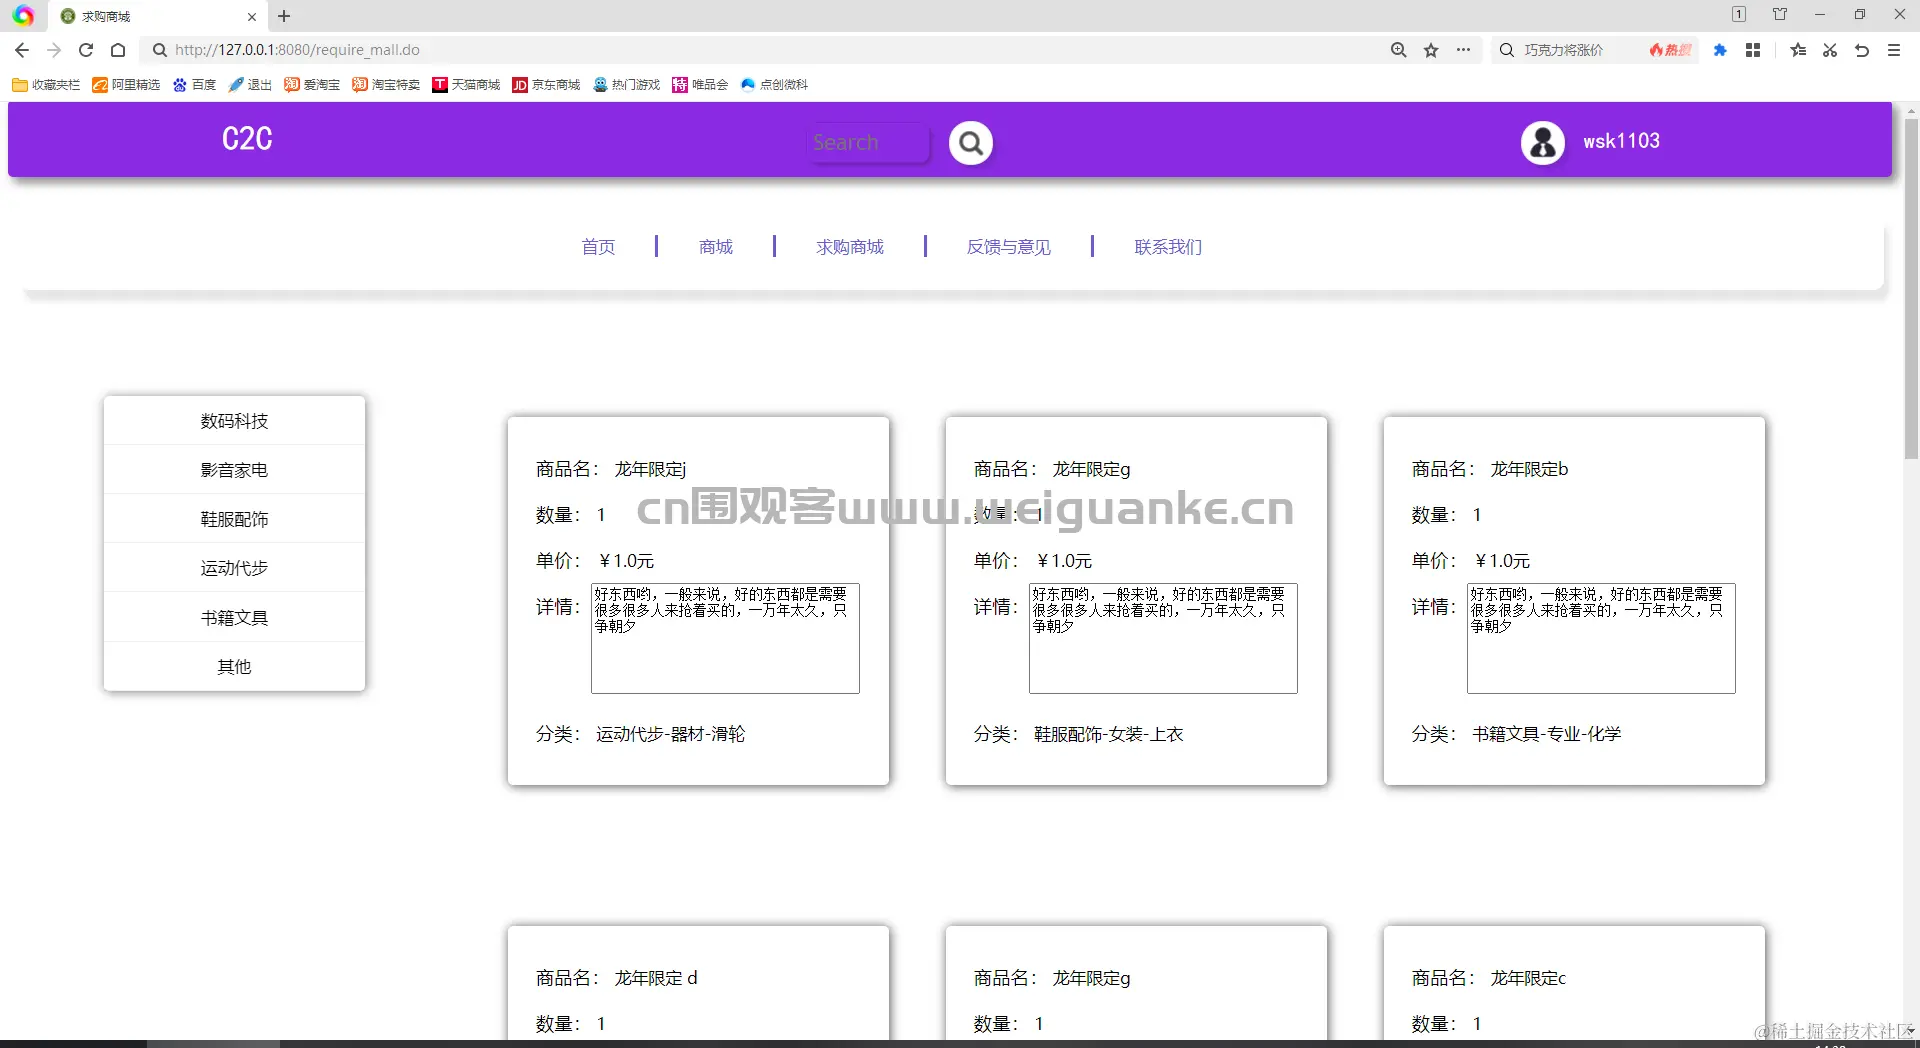The width and height of the screenshot is (1920, 1048).
Task: Open the 点创微科 bookmark
Action: point(774,85)
